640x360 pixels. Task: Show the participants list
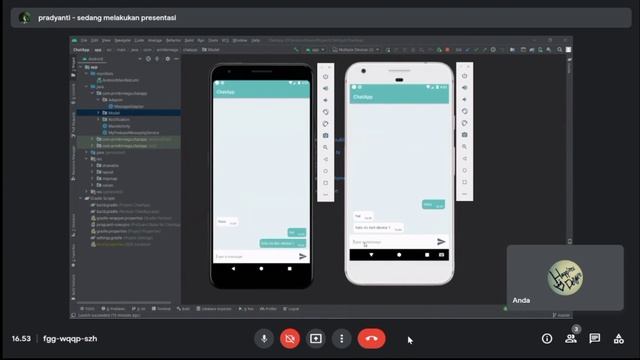(x=571, y=338)
